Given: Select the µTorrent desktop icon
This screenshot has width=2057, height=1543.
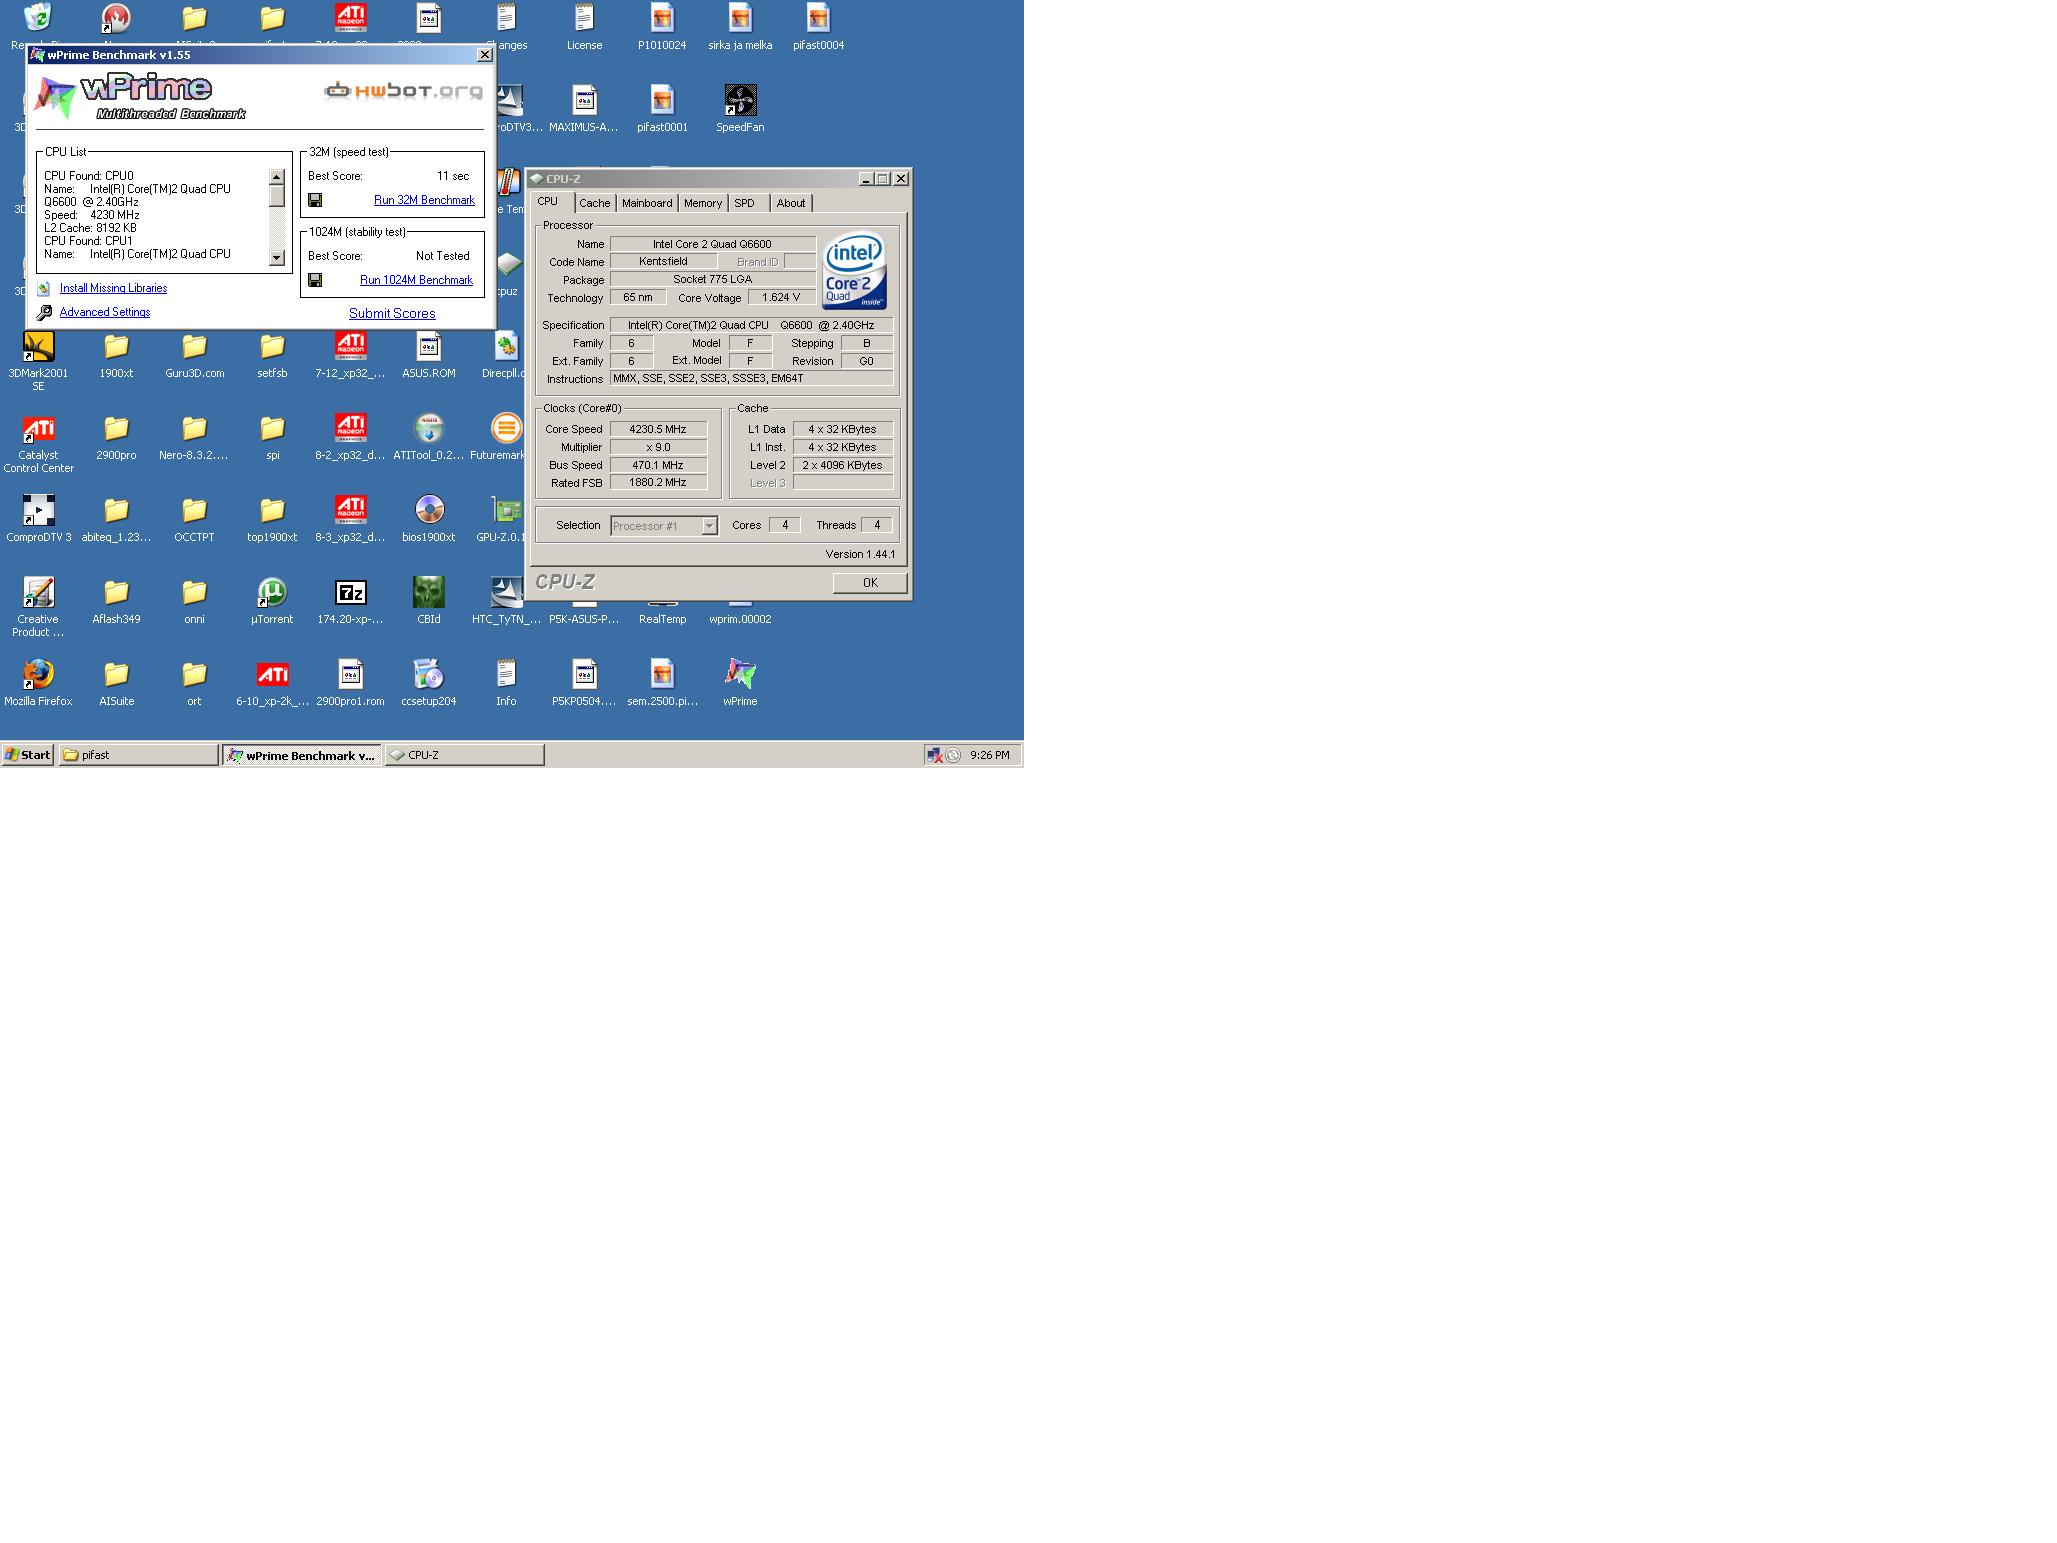Looking at the screenshot, I should pyautogui.click(x=272, y=601).
